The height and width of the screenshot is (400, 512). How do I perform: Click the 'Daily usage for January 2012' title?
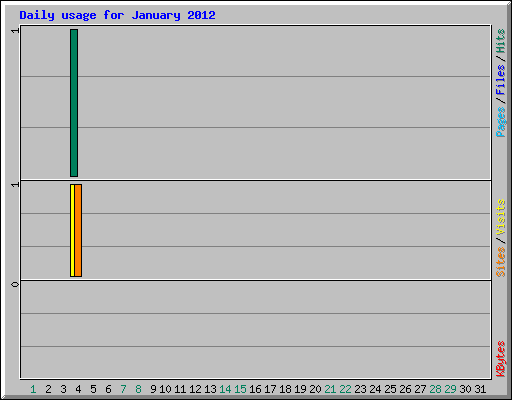tap(117, 15)
